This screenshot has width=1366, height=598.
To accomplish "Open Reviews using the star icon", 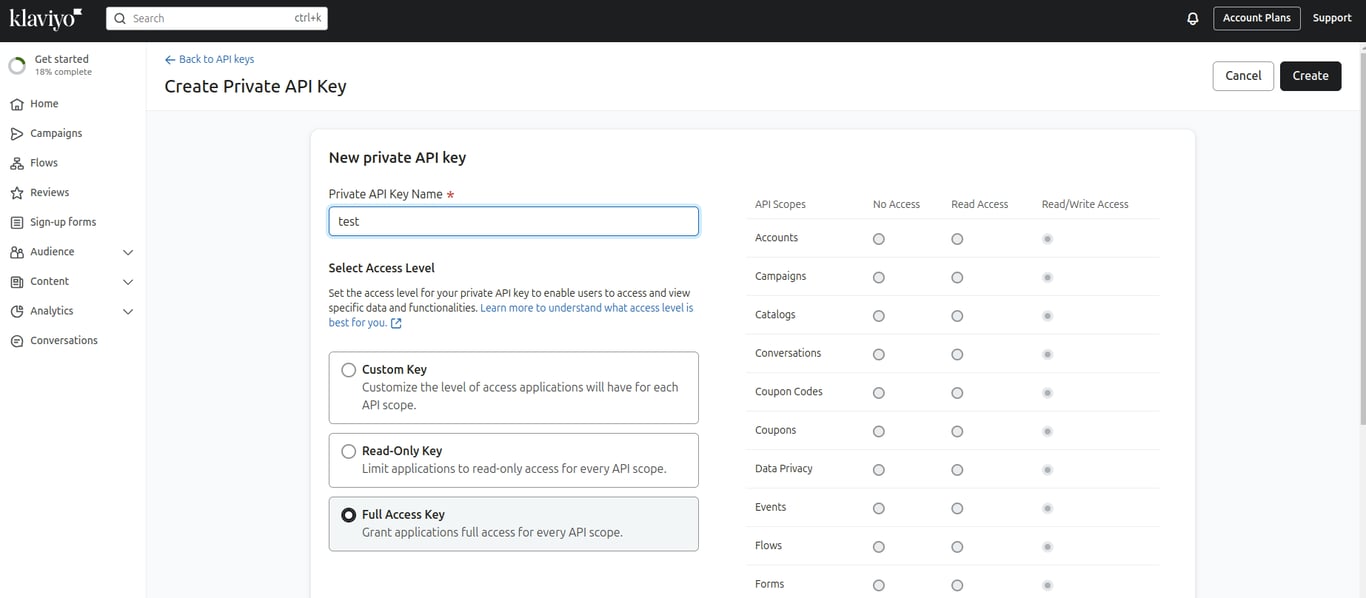I will tap(17, 193).
